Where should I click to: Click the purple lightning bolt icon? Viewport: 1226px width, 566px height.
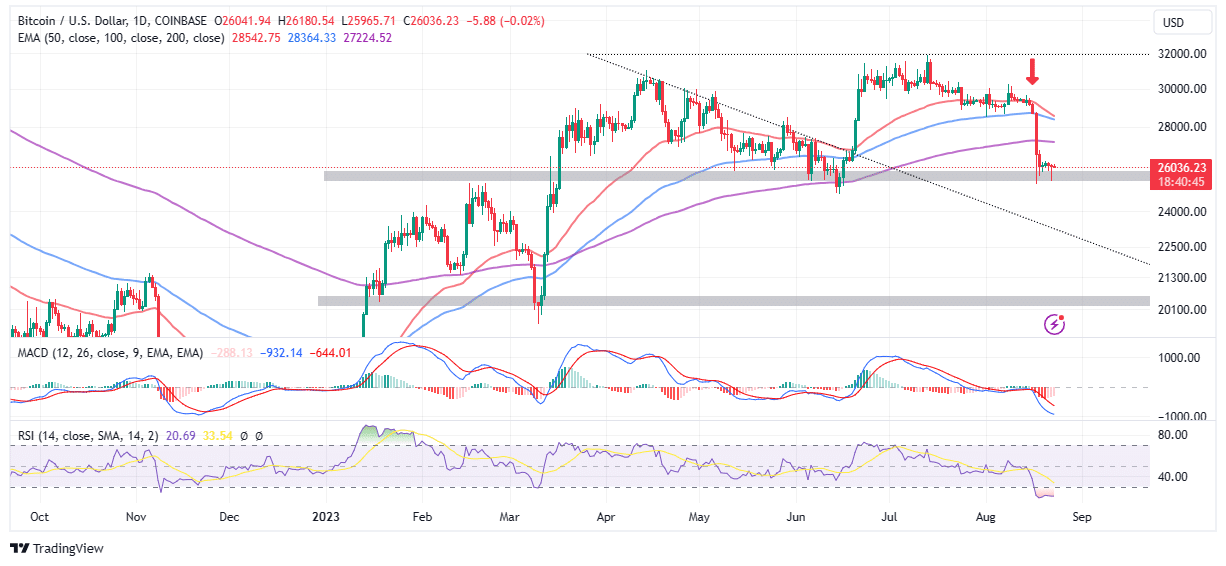pos(1054,323)
